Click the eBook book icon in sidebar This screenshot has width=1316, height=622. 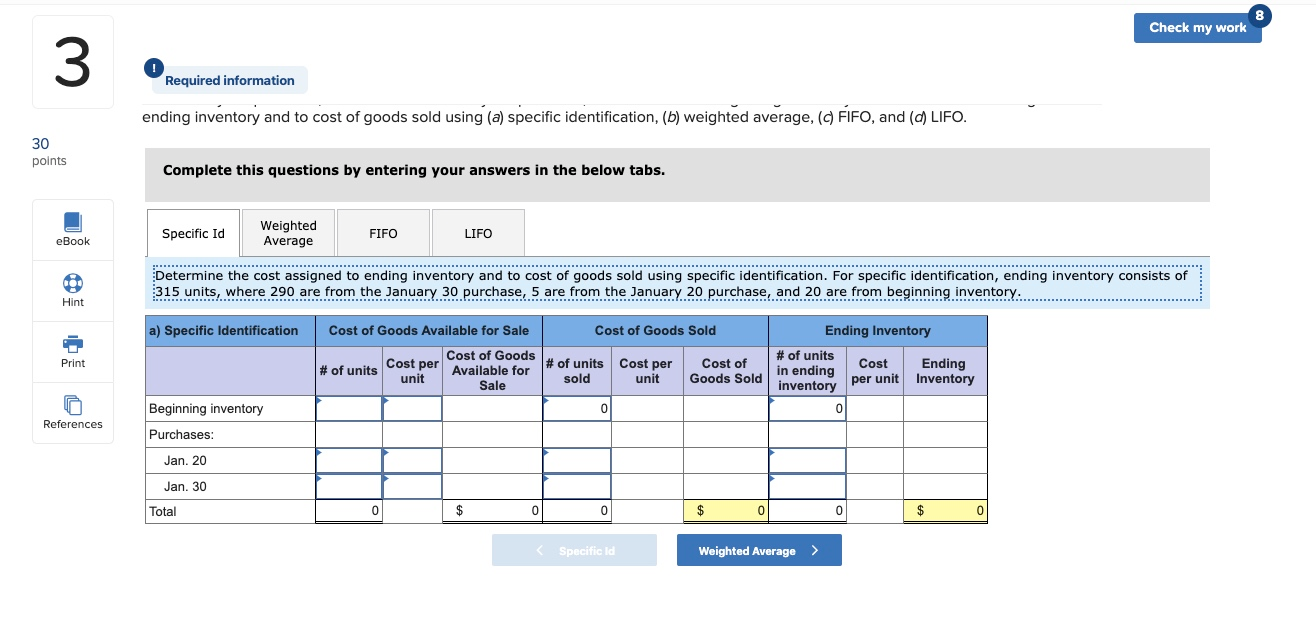click(72, 222)
